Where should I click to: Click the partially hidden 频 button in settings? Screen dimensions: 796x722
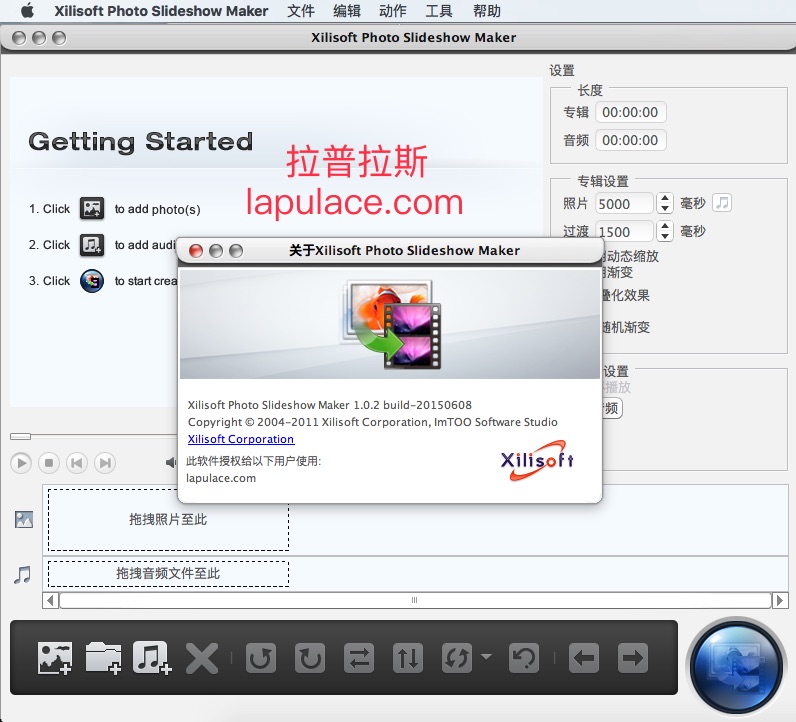(x=612, y=408)
